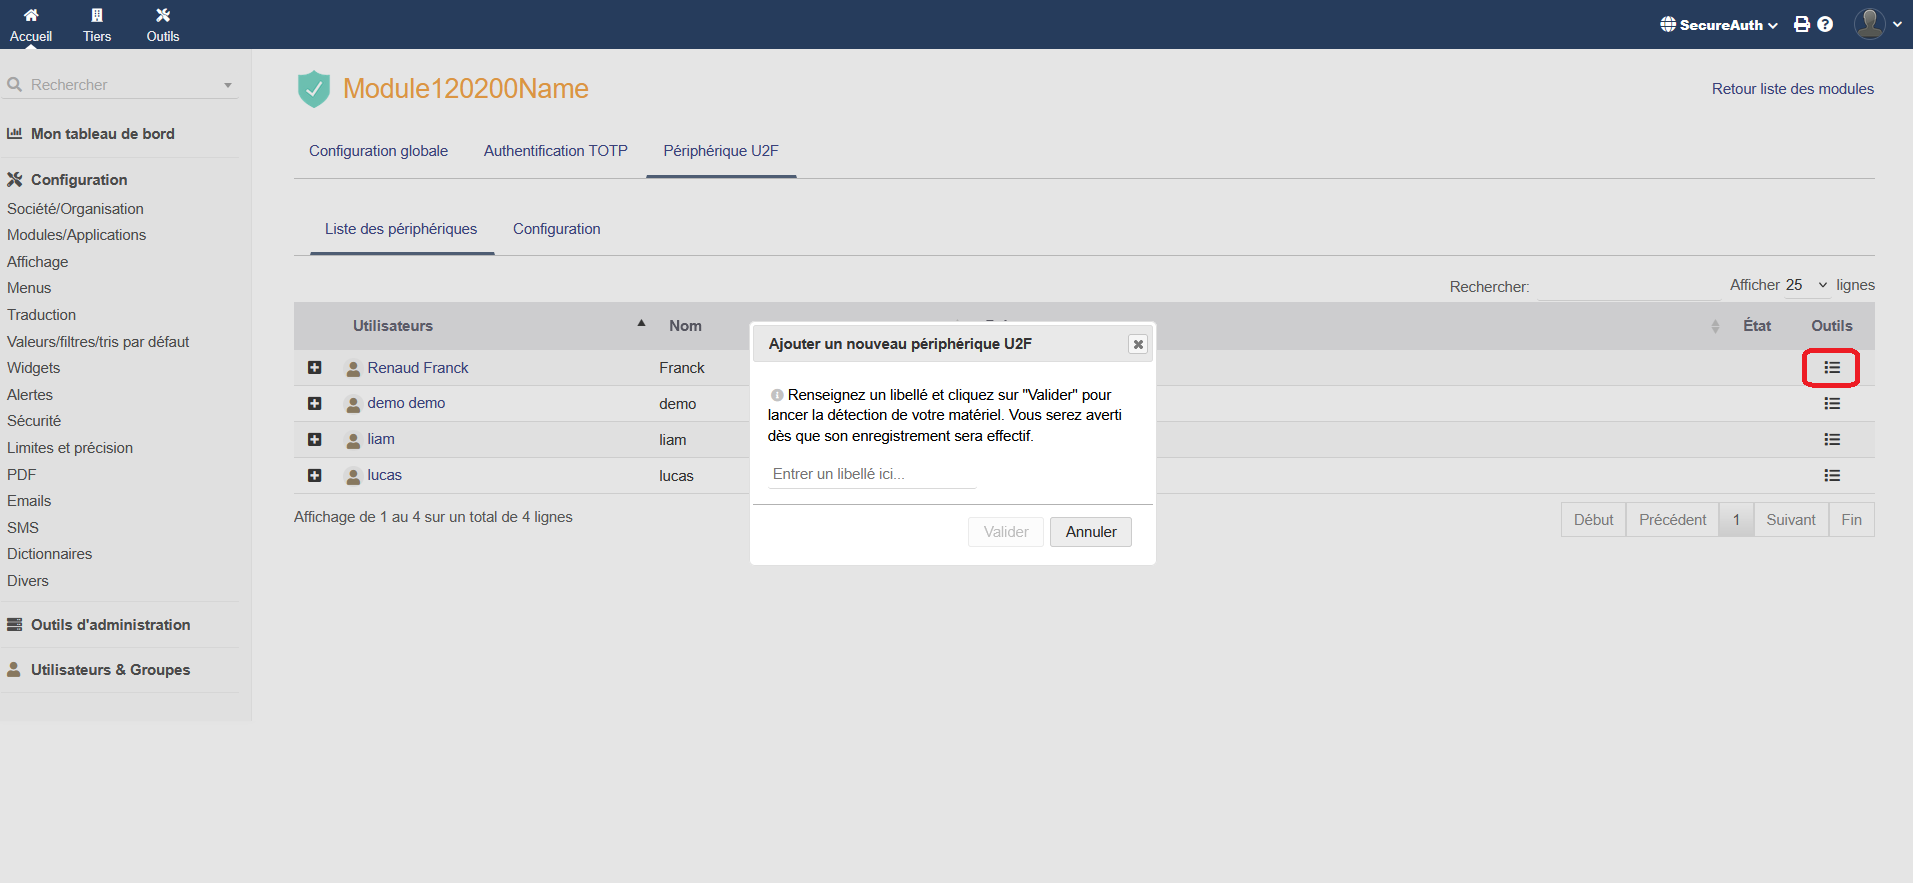Expand the Renaud Franck row

pos(315,368)
